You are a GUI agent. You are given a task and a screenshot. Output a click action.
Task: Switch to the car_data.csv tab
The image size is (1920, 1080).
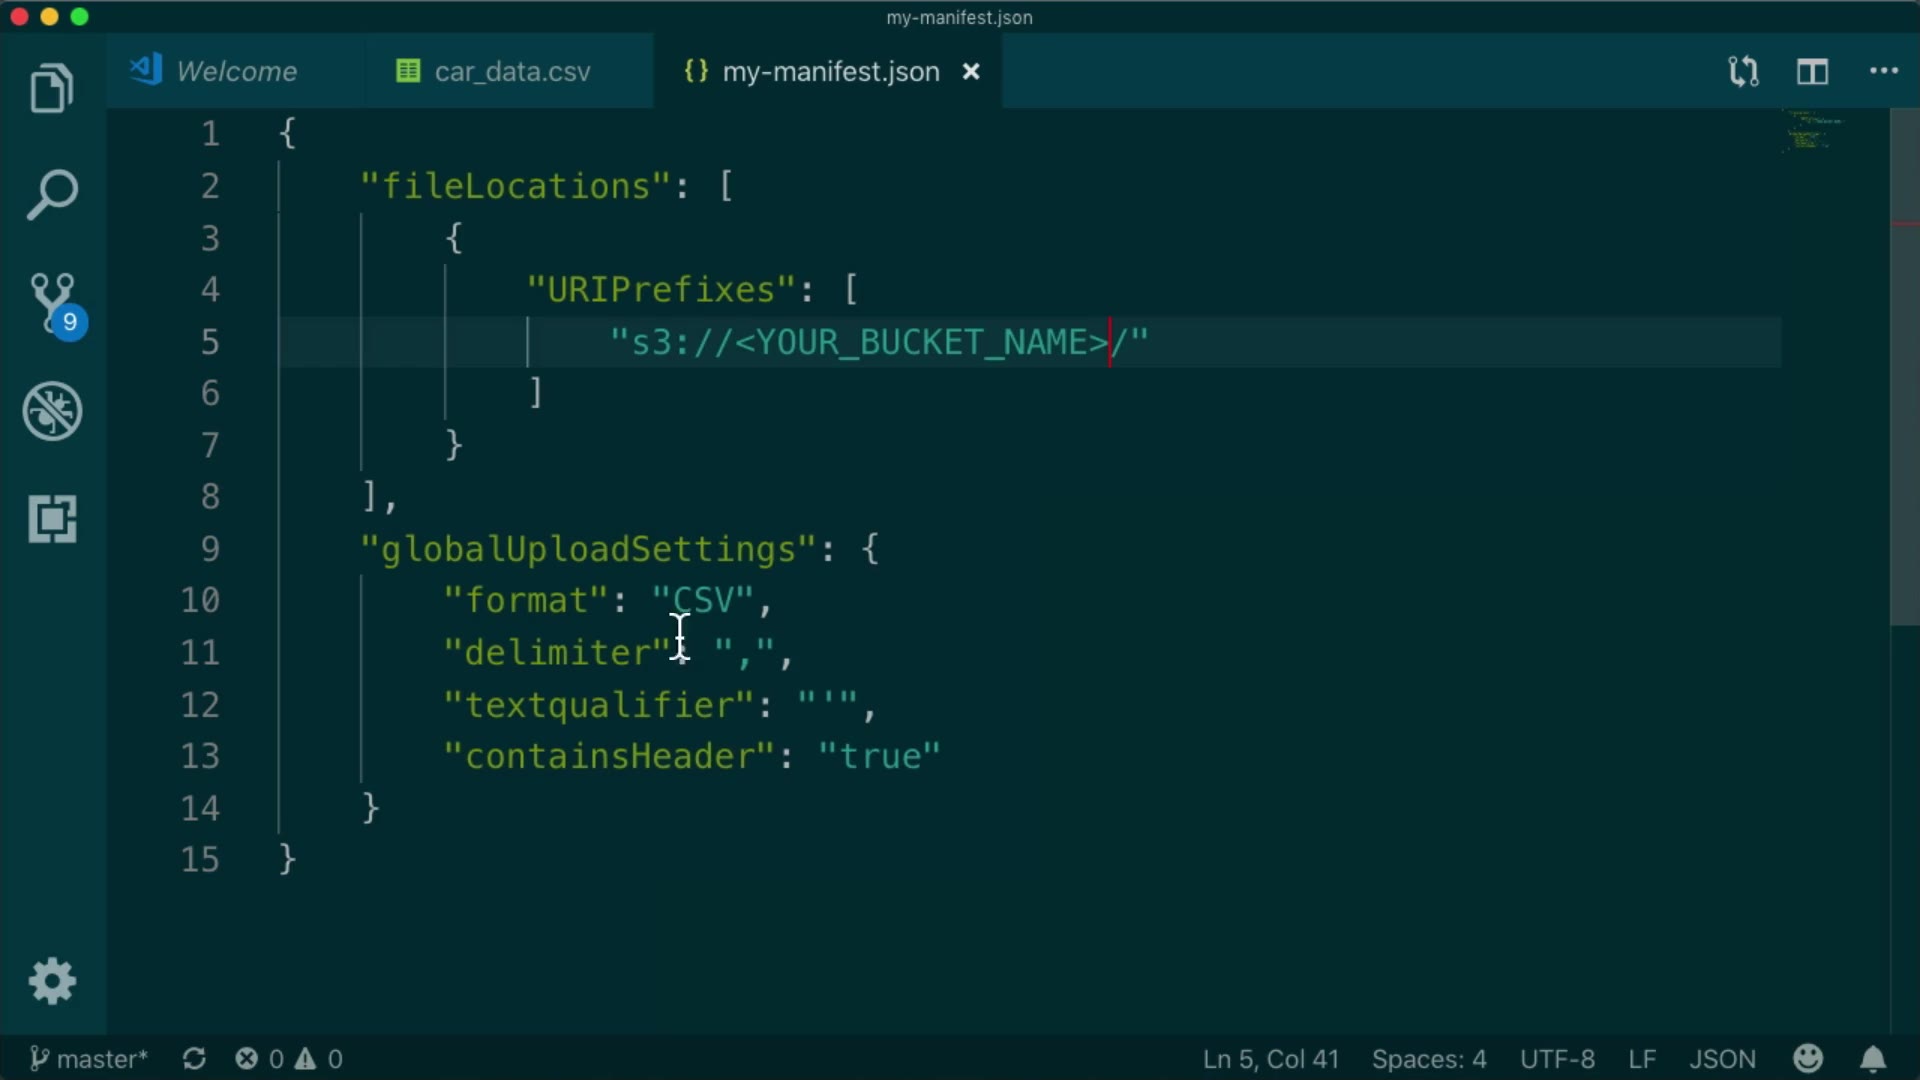tap(511, 72)
